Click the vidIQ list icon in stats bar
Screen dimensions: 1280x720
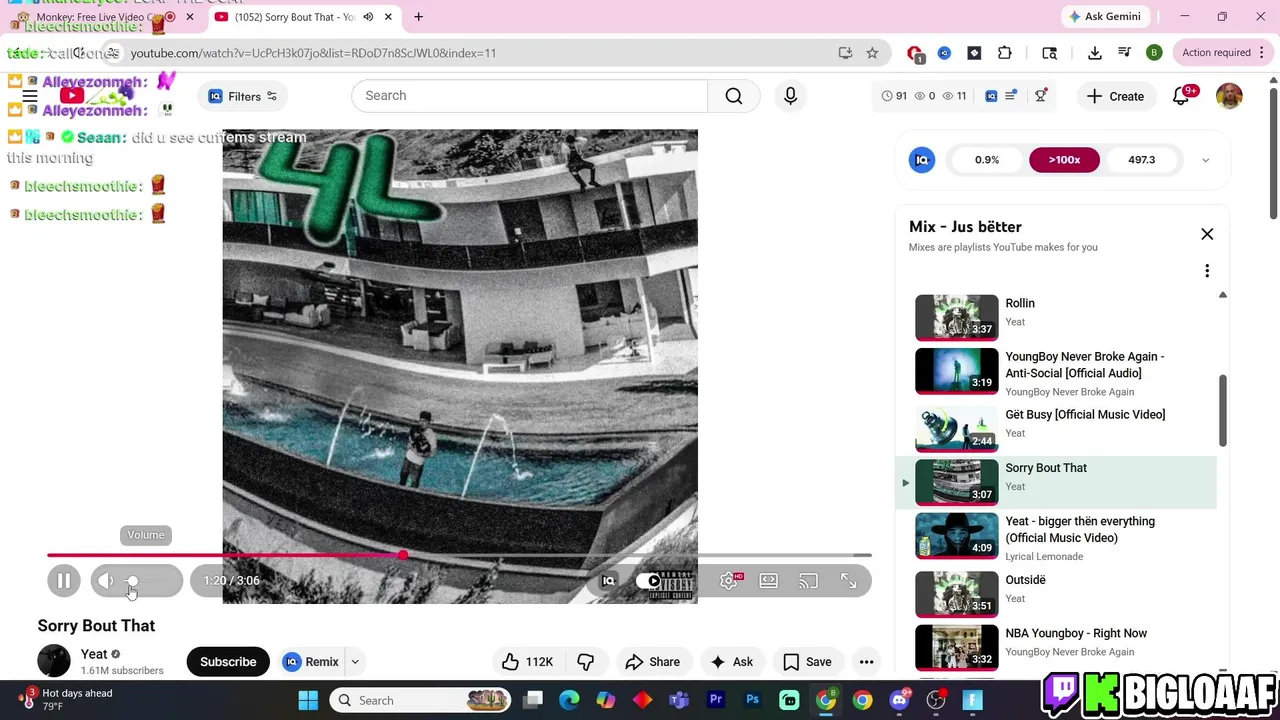point(1011,96)
